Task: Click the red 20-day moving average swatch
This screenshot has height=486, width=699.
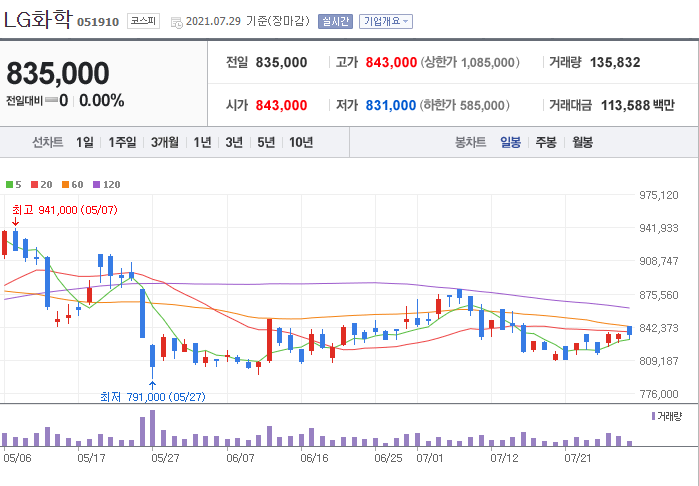Action: pyautogui.click(x=34, y=185)
